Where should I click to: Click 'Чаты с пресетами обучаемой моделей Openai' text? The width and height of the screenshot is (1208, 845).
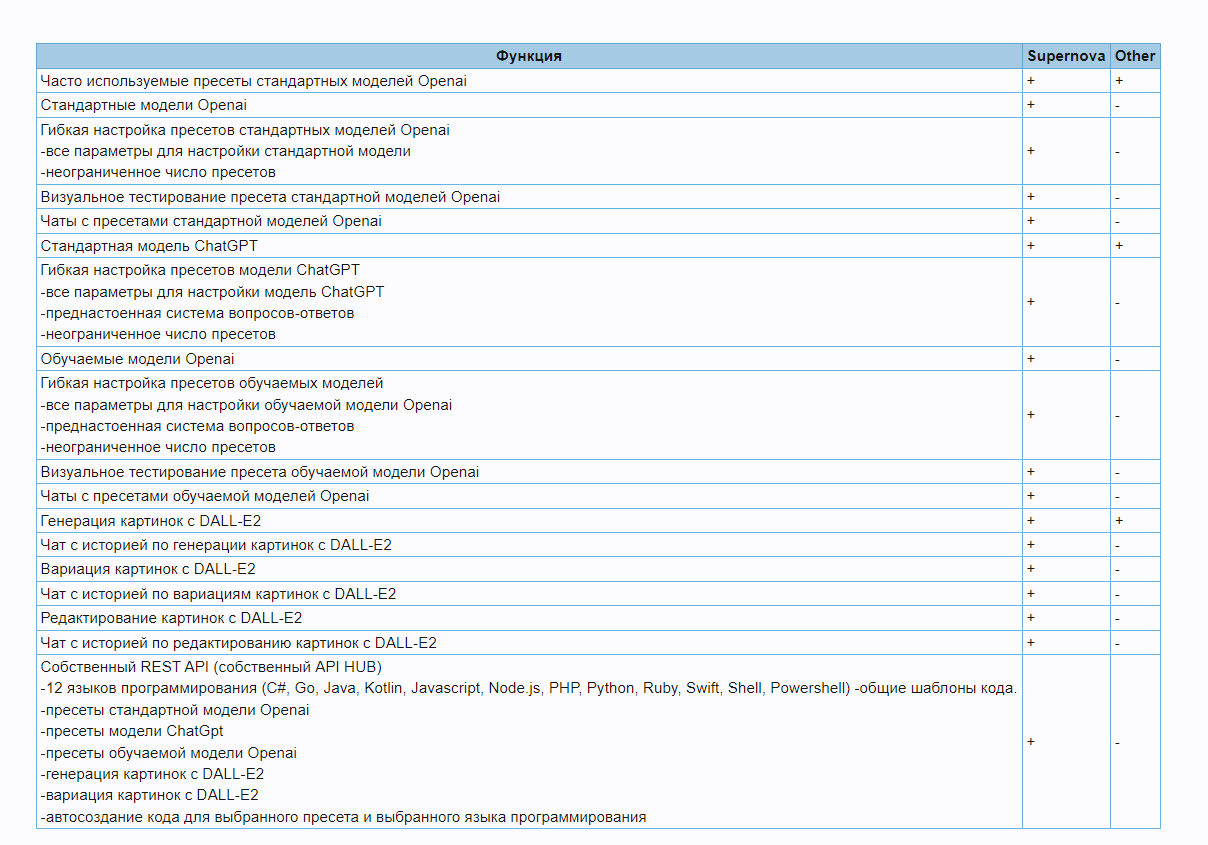pyautogui.click(x=205, y=496)
